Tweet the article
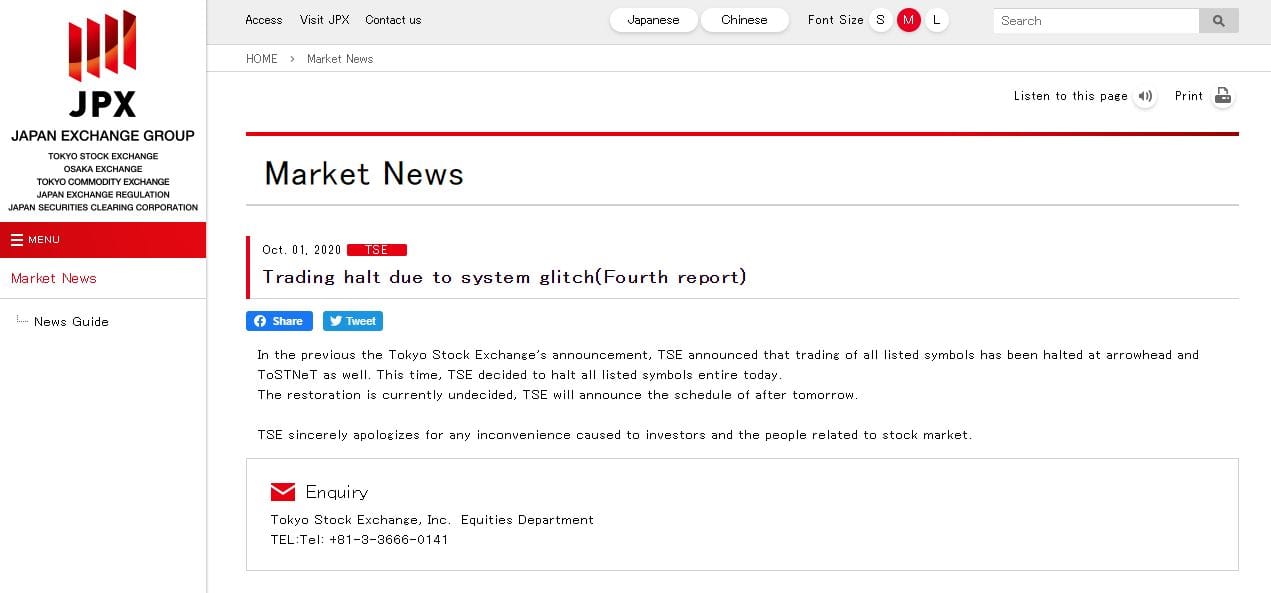1271x593 pixels. point(353,321)
